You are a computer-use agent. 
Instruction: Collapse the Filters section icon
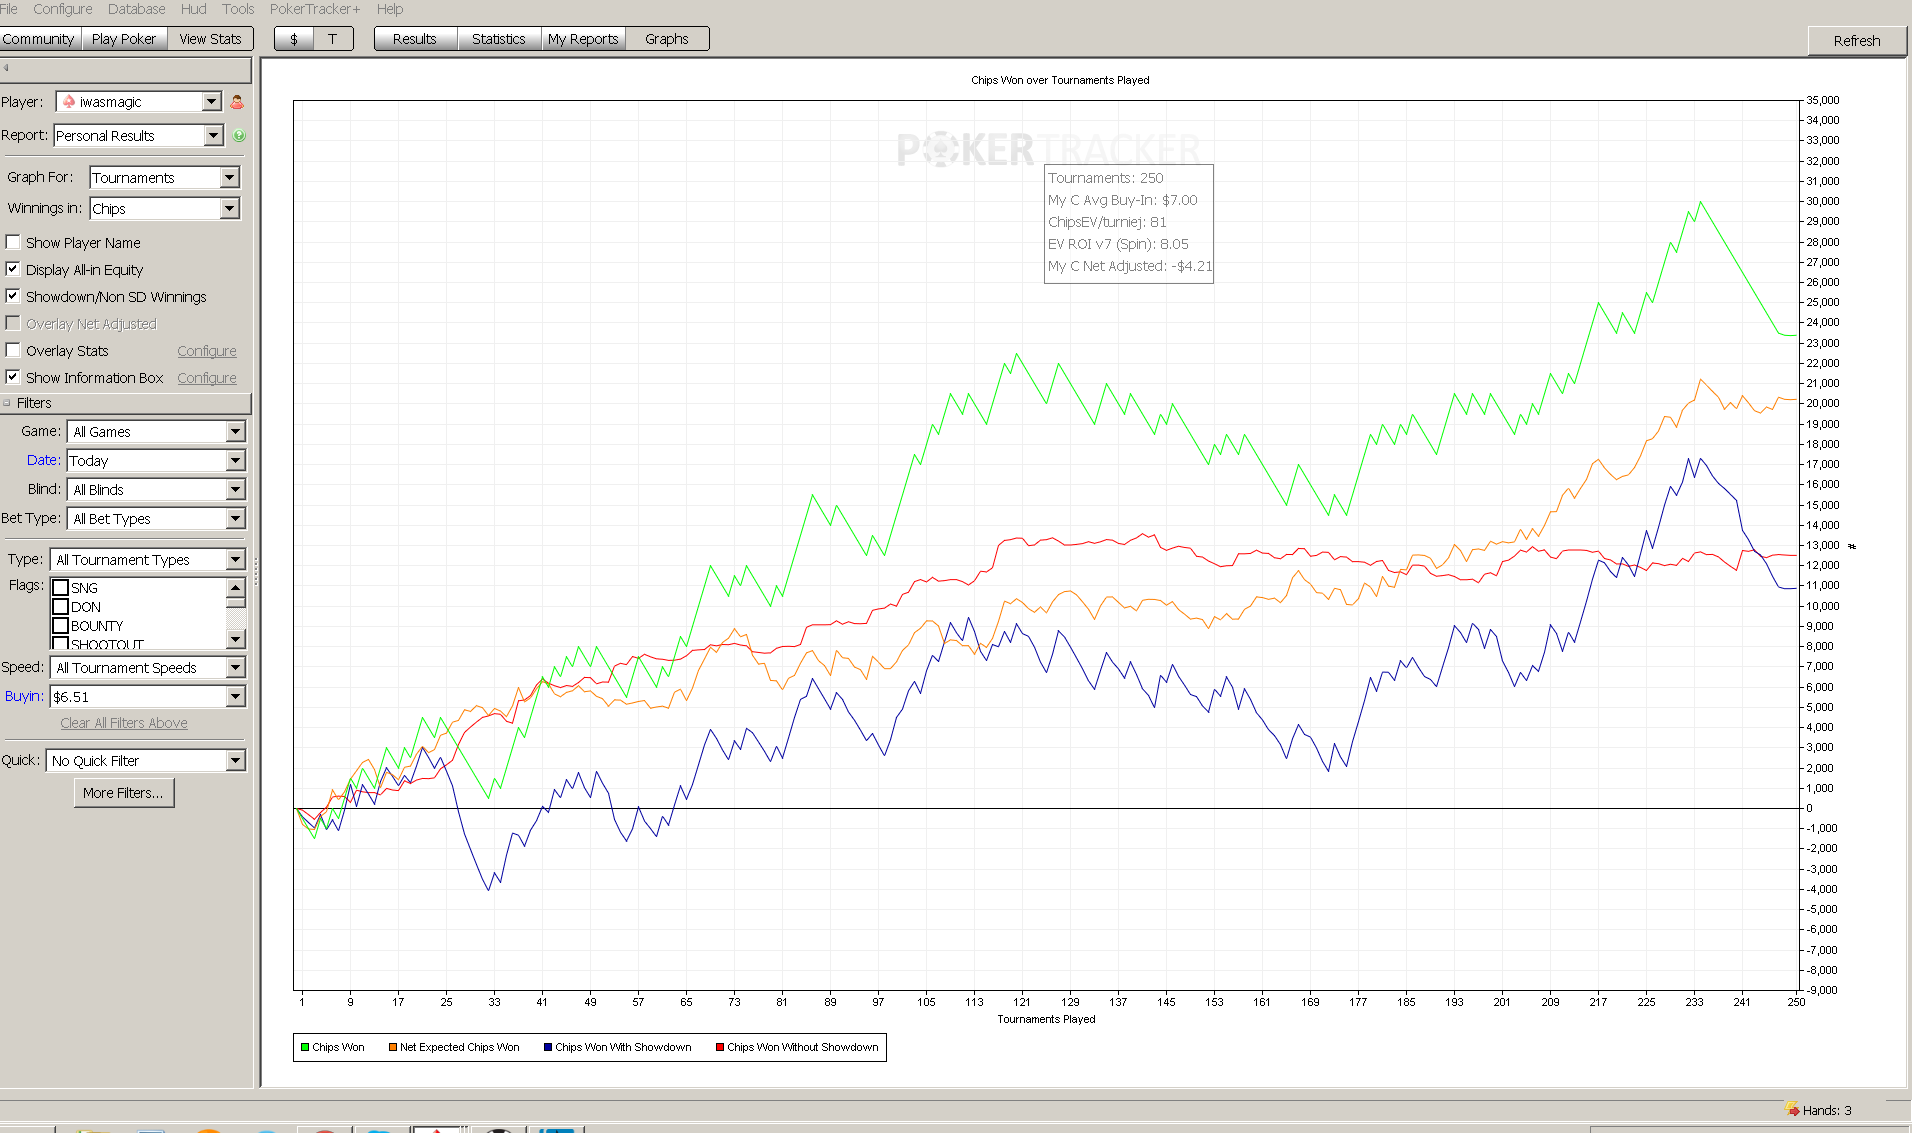coord(7,403)
